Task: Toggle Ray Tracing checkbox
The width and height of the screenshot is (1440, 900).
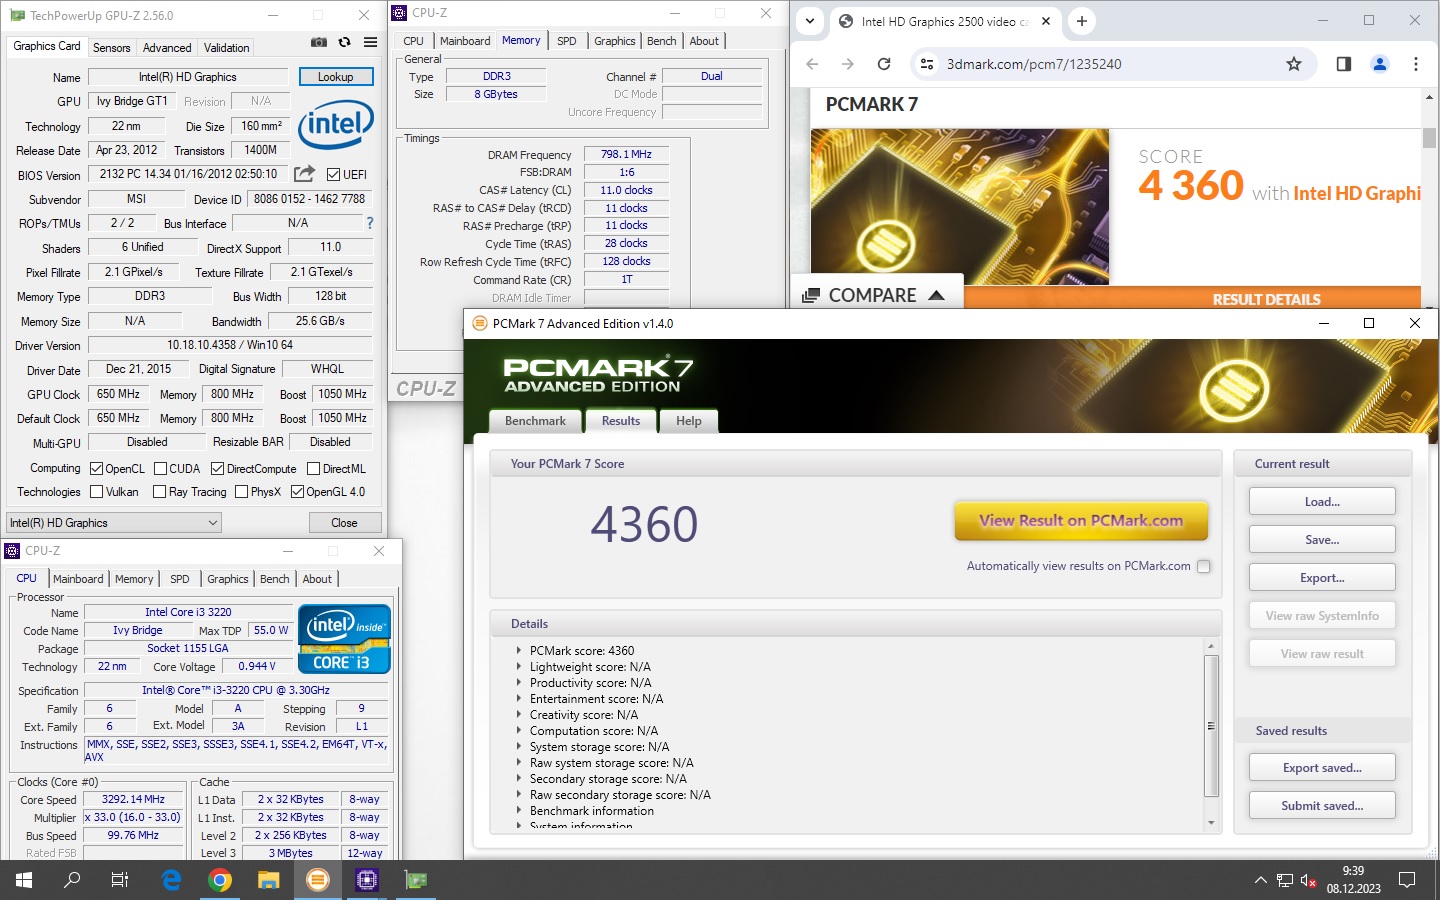Action: [159, 491]
